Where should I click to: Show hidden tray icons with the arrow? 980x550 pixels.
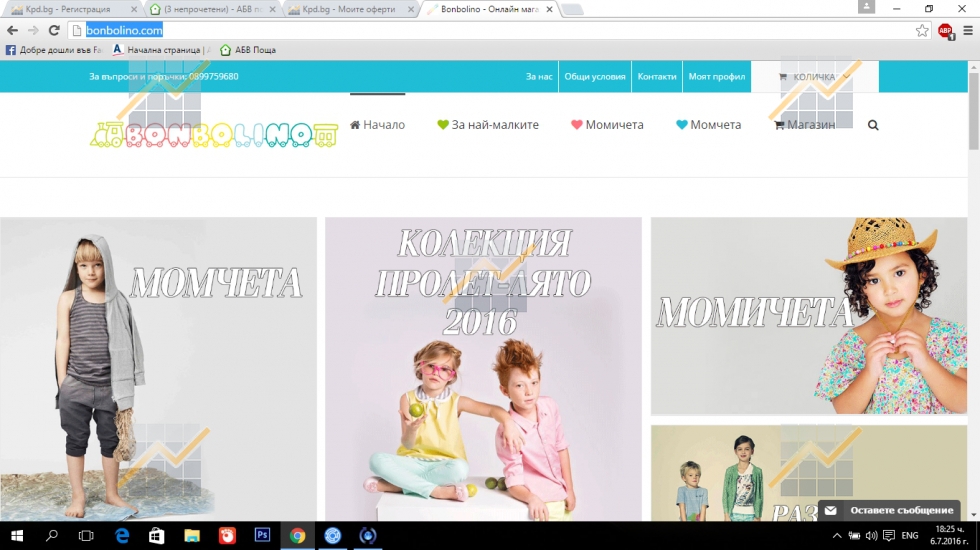(x=837, y=536)
